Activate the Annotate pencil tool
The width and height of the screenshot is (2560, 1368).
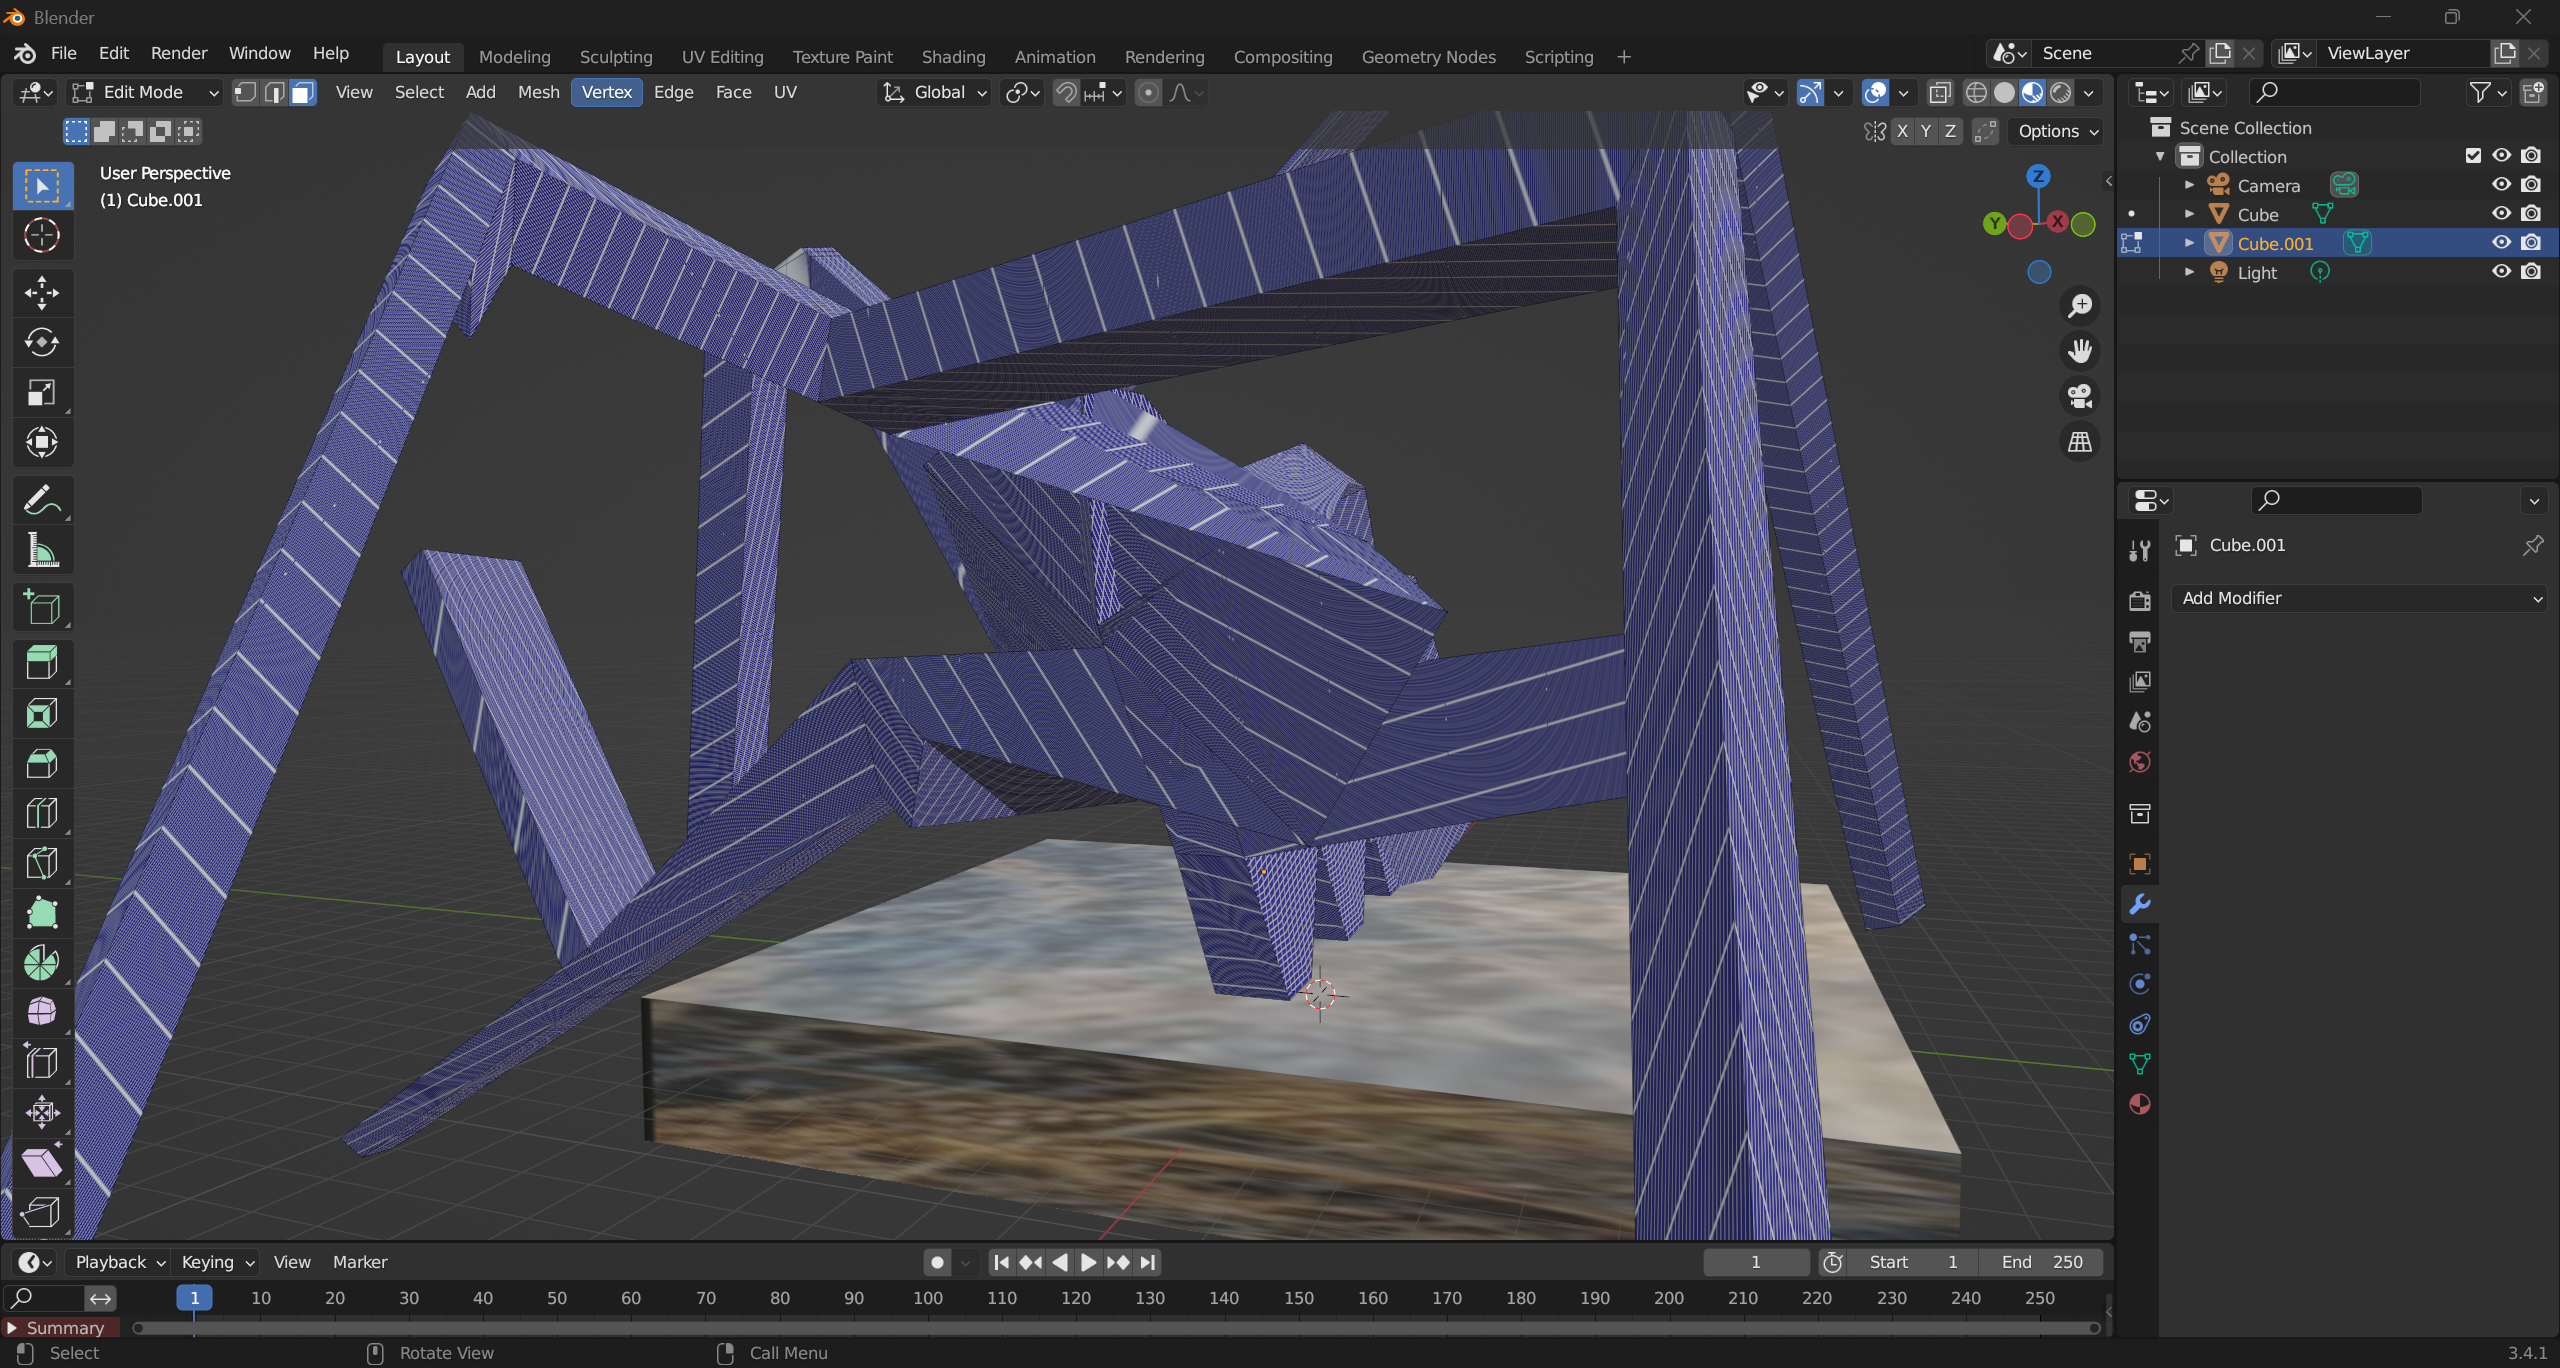[x=41, y=500]
